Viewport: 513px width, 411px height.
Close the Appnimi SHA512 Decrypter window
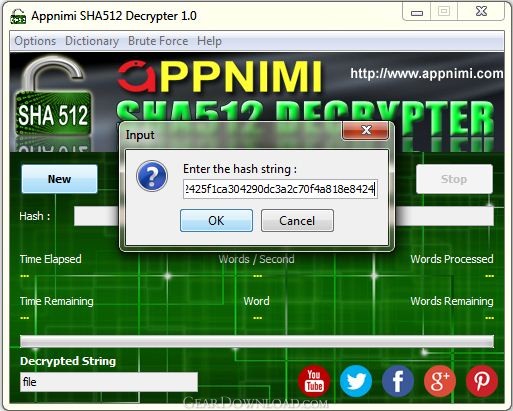[x=481, y=12]
